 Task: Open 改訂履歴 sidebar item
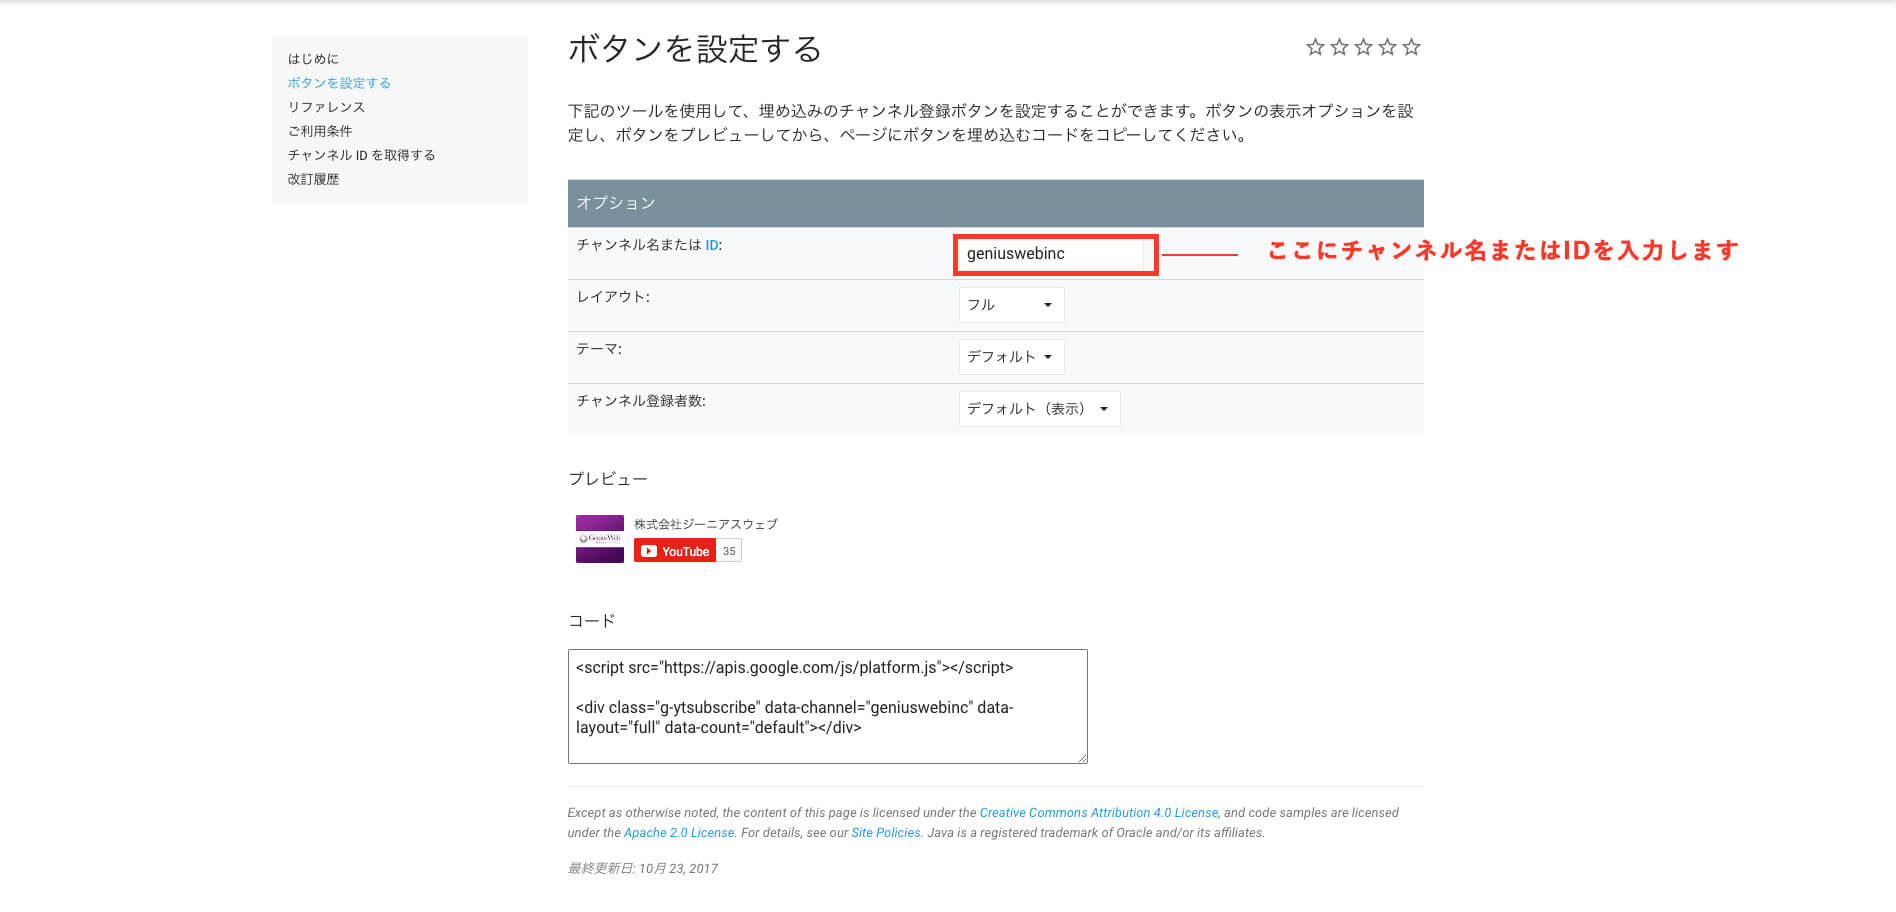pos(313,179)
